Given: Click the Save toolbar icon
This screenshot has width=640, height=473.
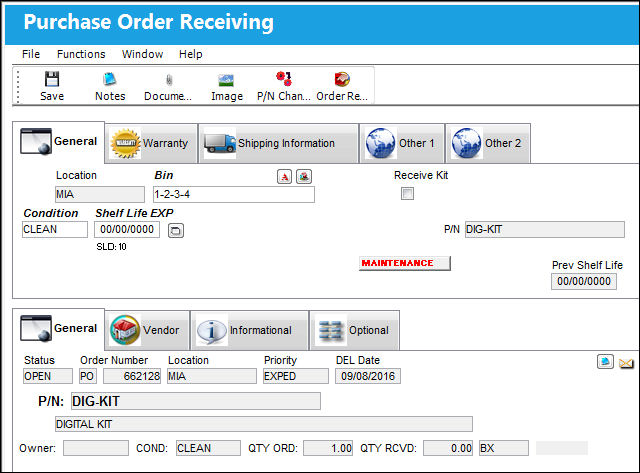Looking at the screenshot, I should pos(52,86).
